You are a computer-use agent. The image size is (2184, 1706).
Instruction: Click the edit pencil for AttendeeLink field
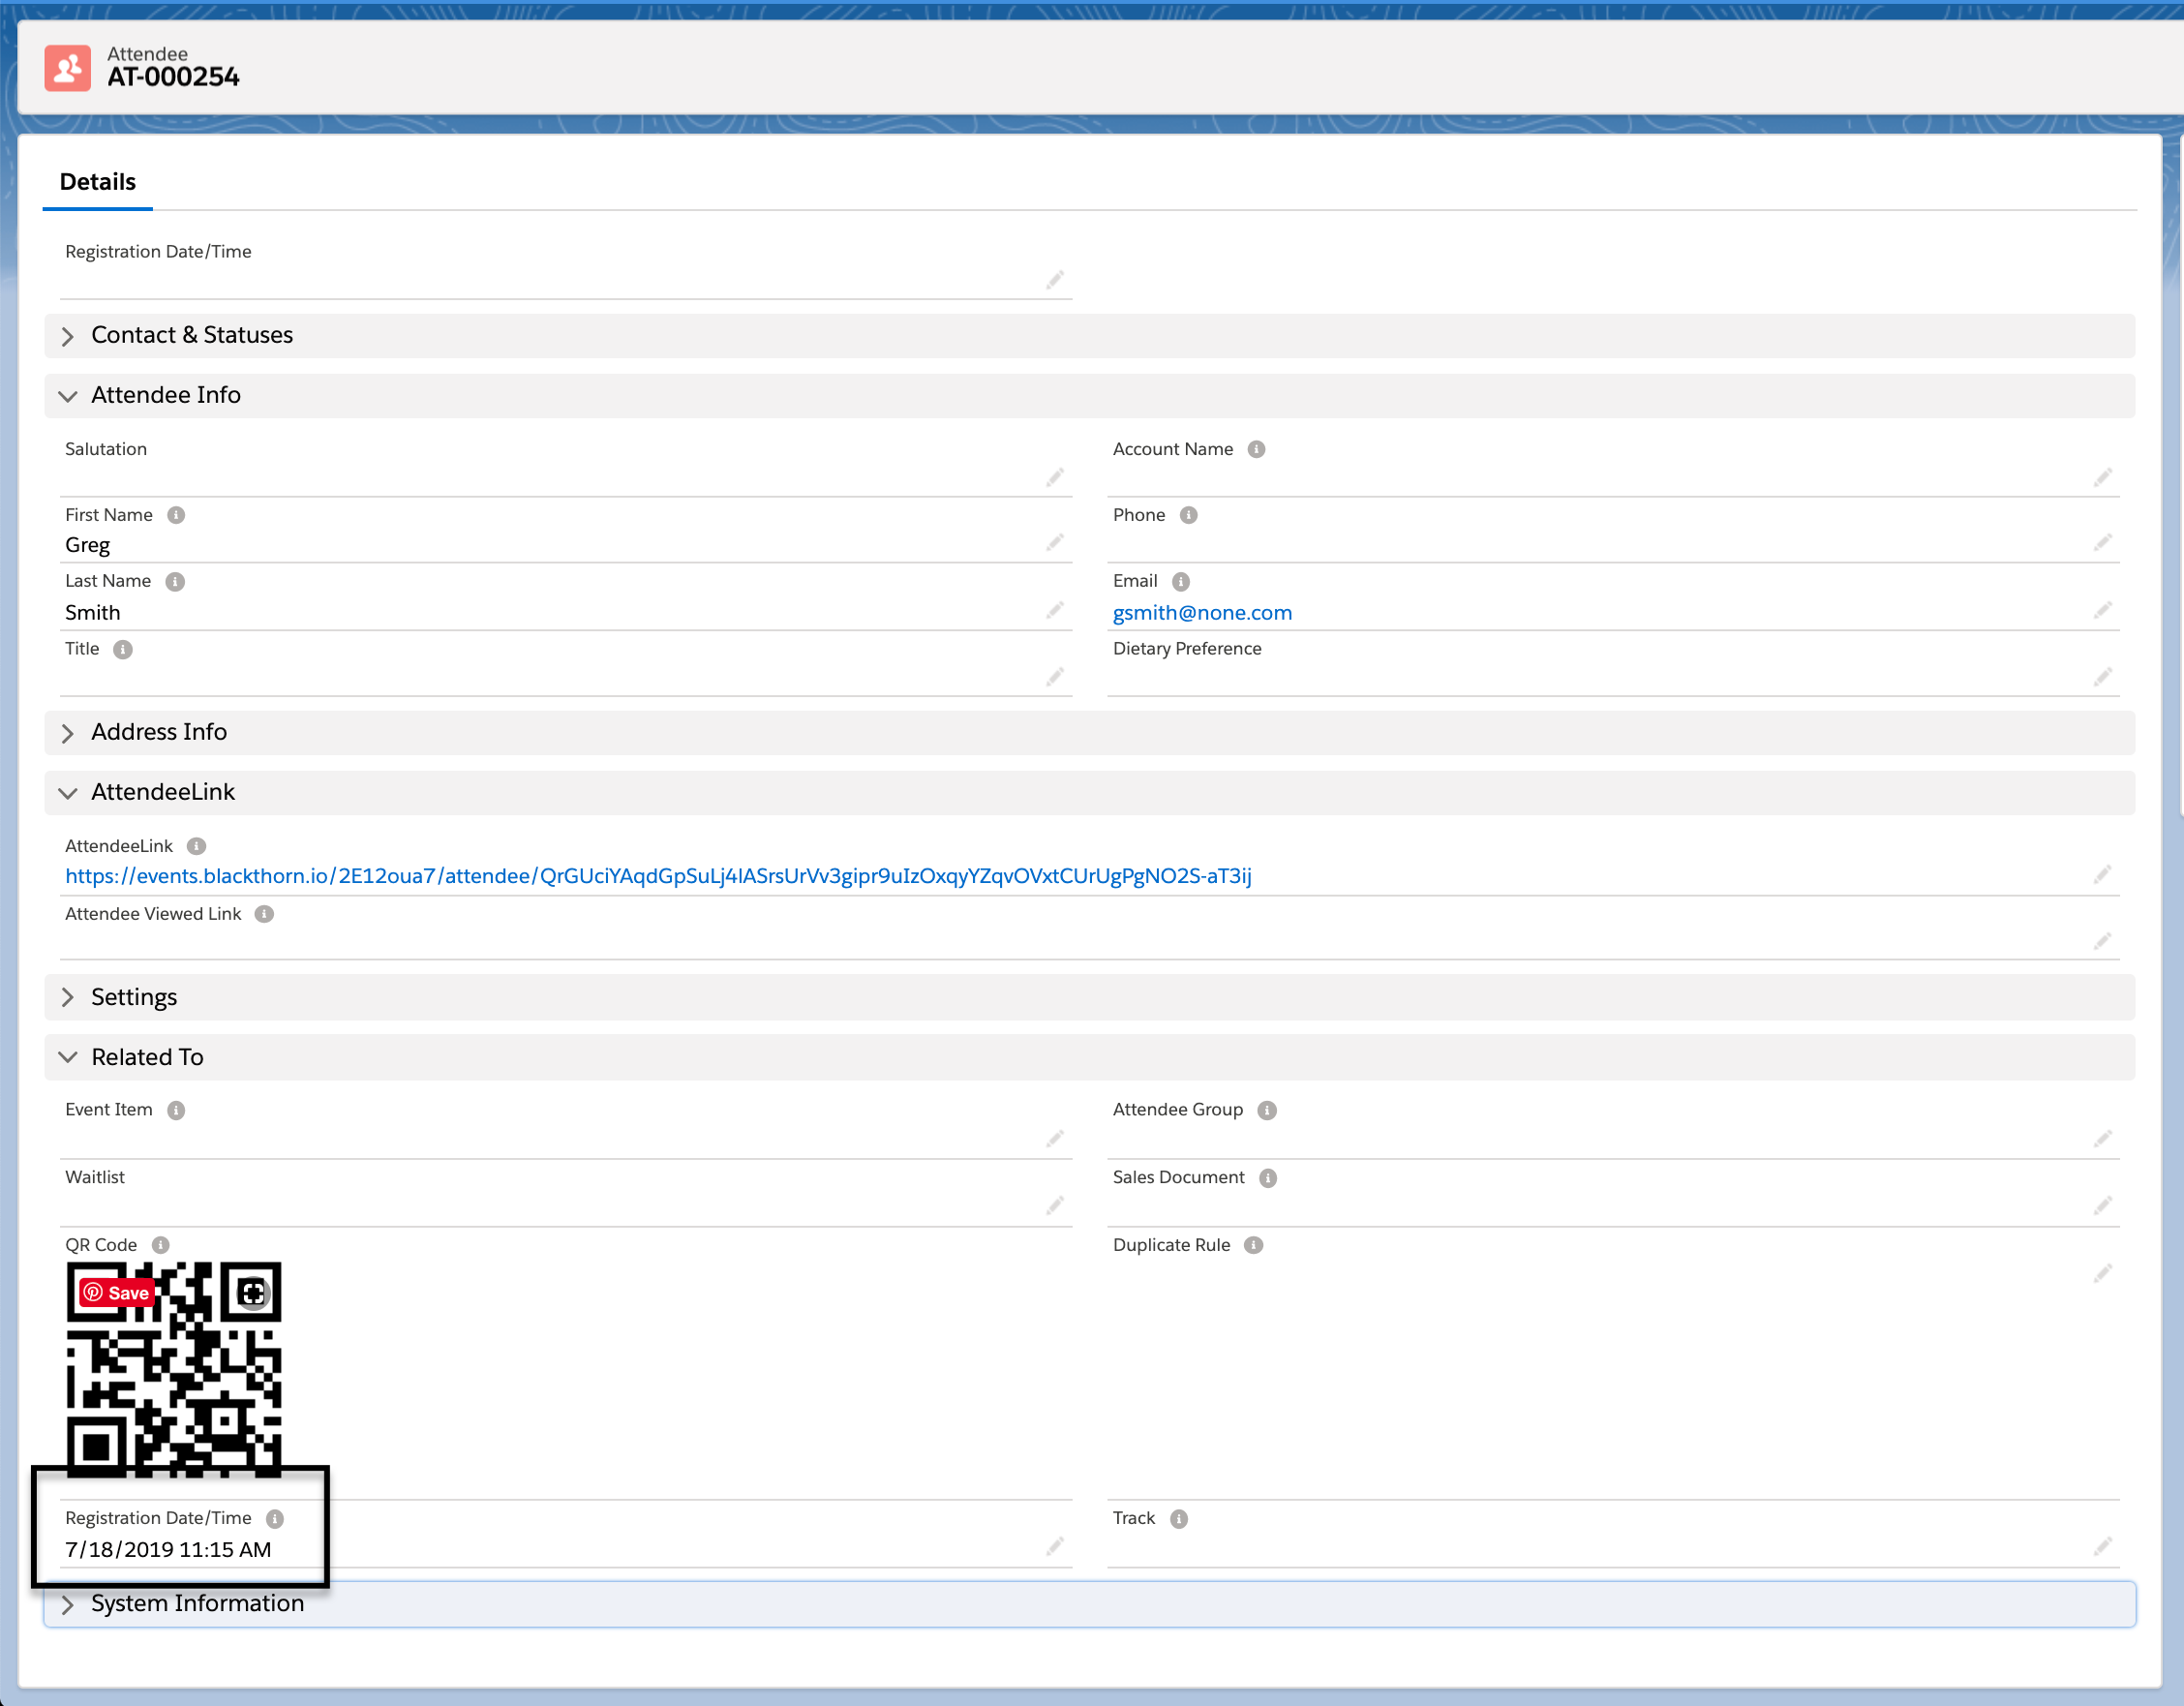pos(2102,875)
